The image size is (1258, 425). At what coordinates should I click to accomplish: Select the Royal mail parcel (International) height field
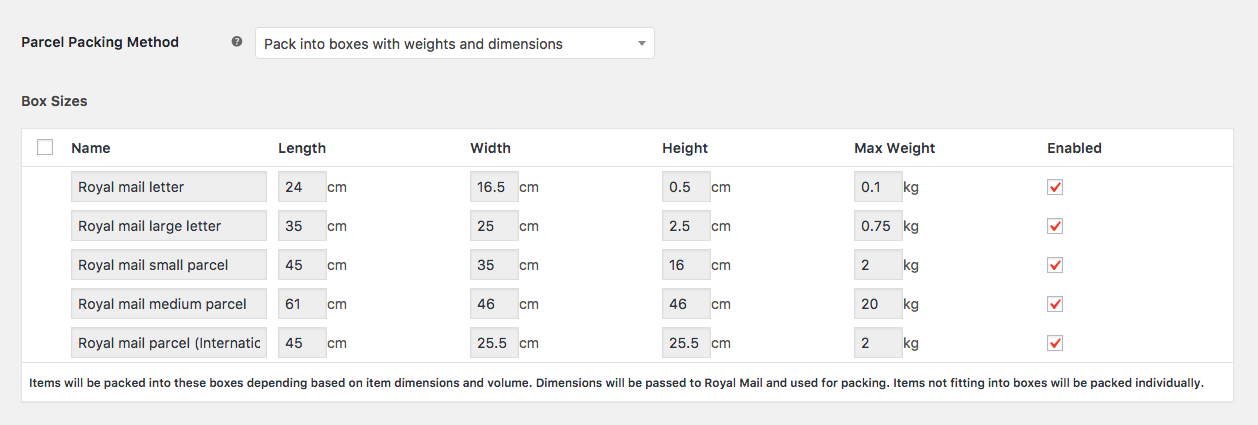pyautogui.click(x=686, y=343)
